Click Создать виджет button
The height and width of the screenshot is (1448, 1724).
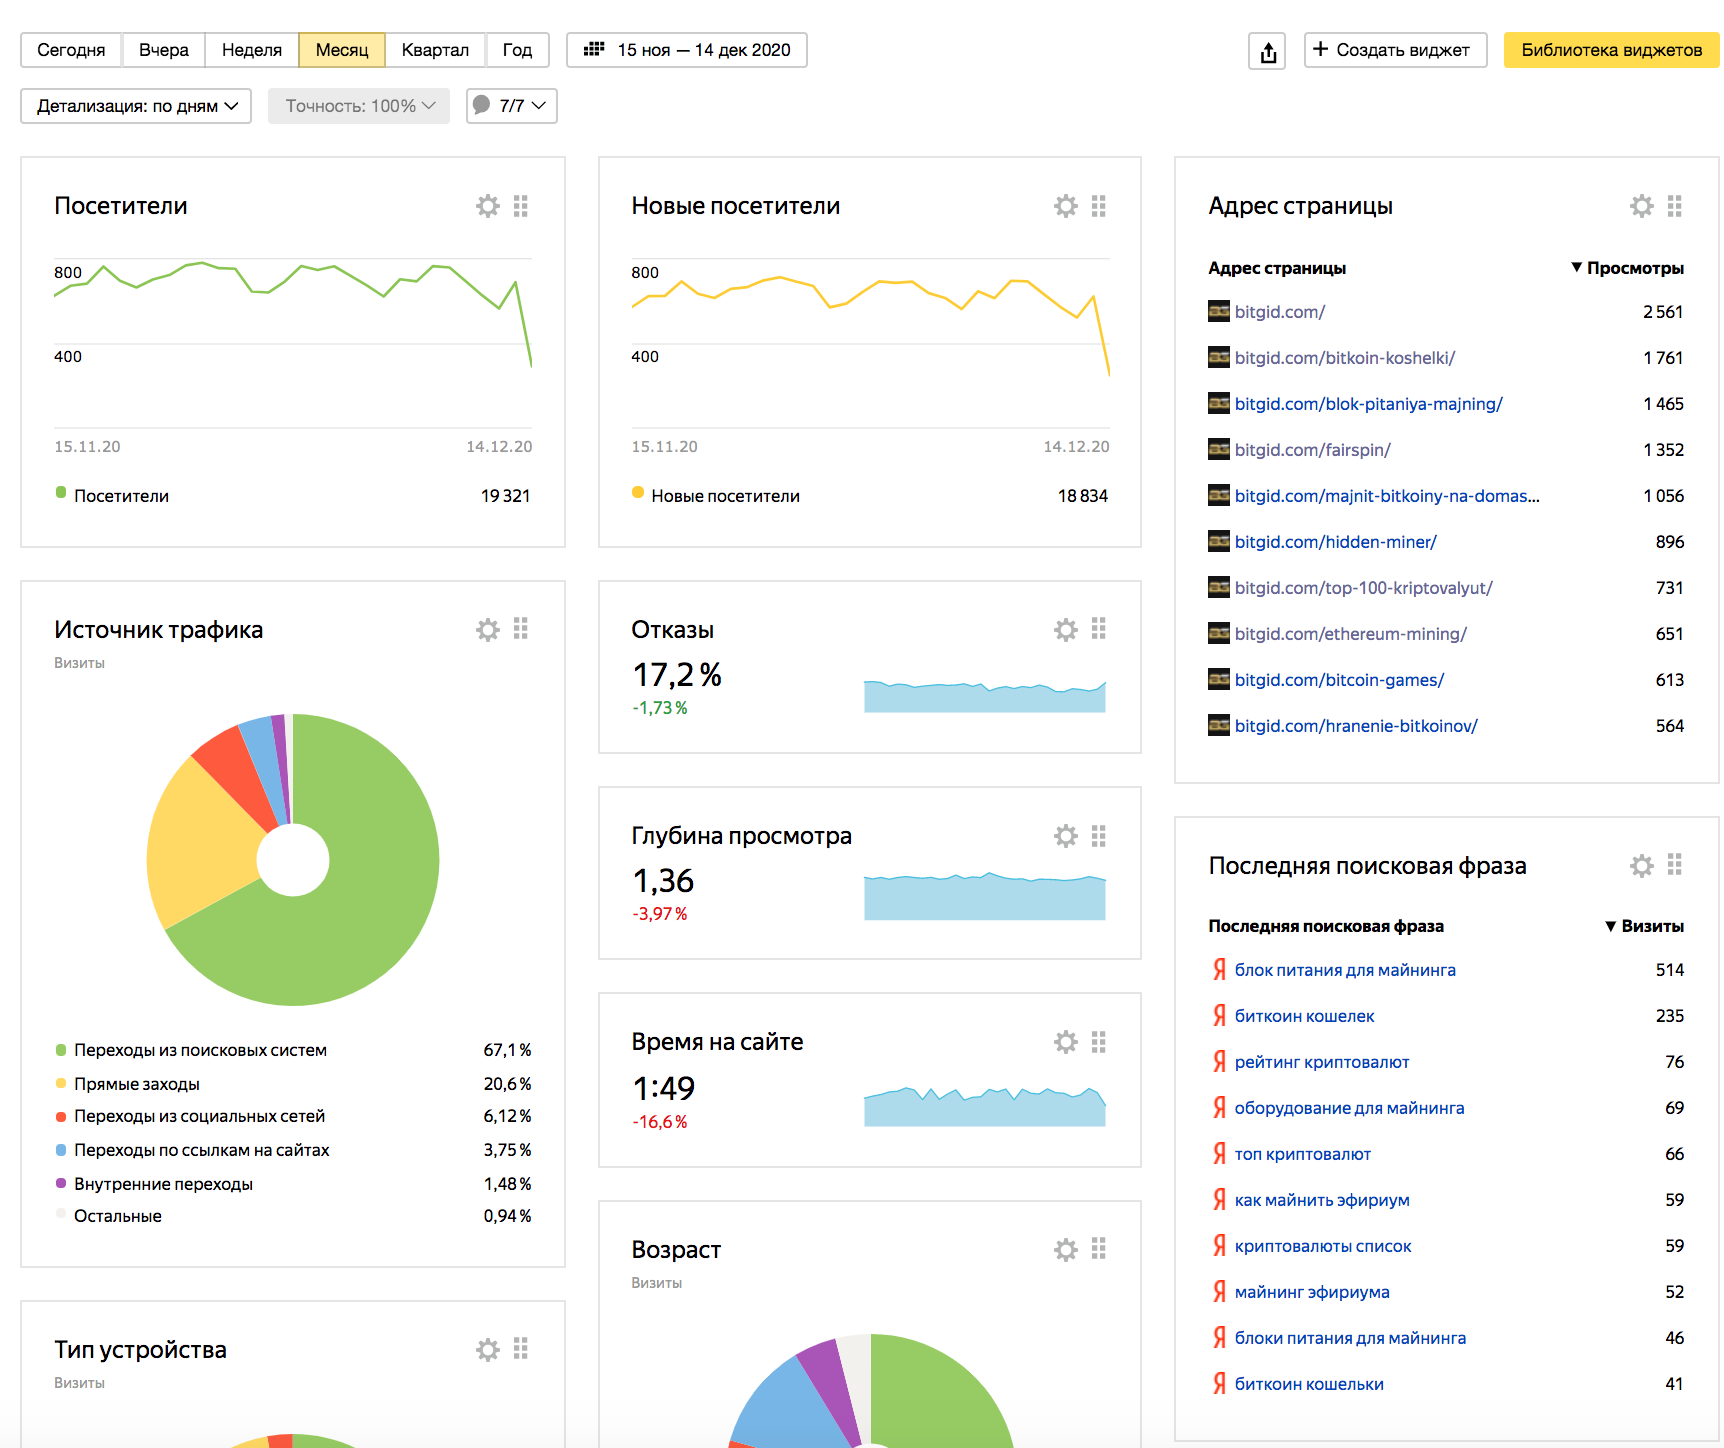pos(1395,50)
